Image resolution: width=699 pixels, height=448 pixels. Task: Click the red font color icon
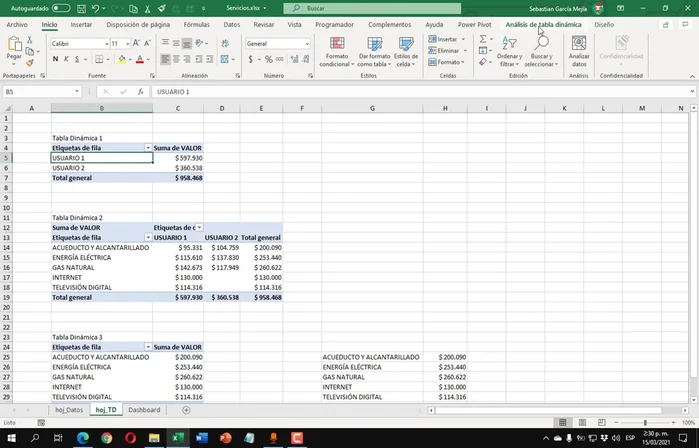(x=140, y=59)
